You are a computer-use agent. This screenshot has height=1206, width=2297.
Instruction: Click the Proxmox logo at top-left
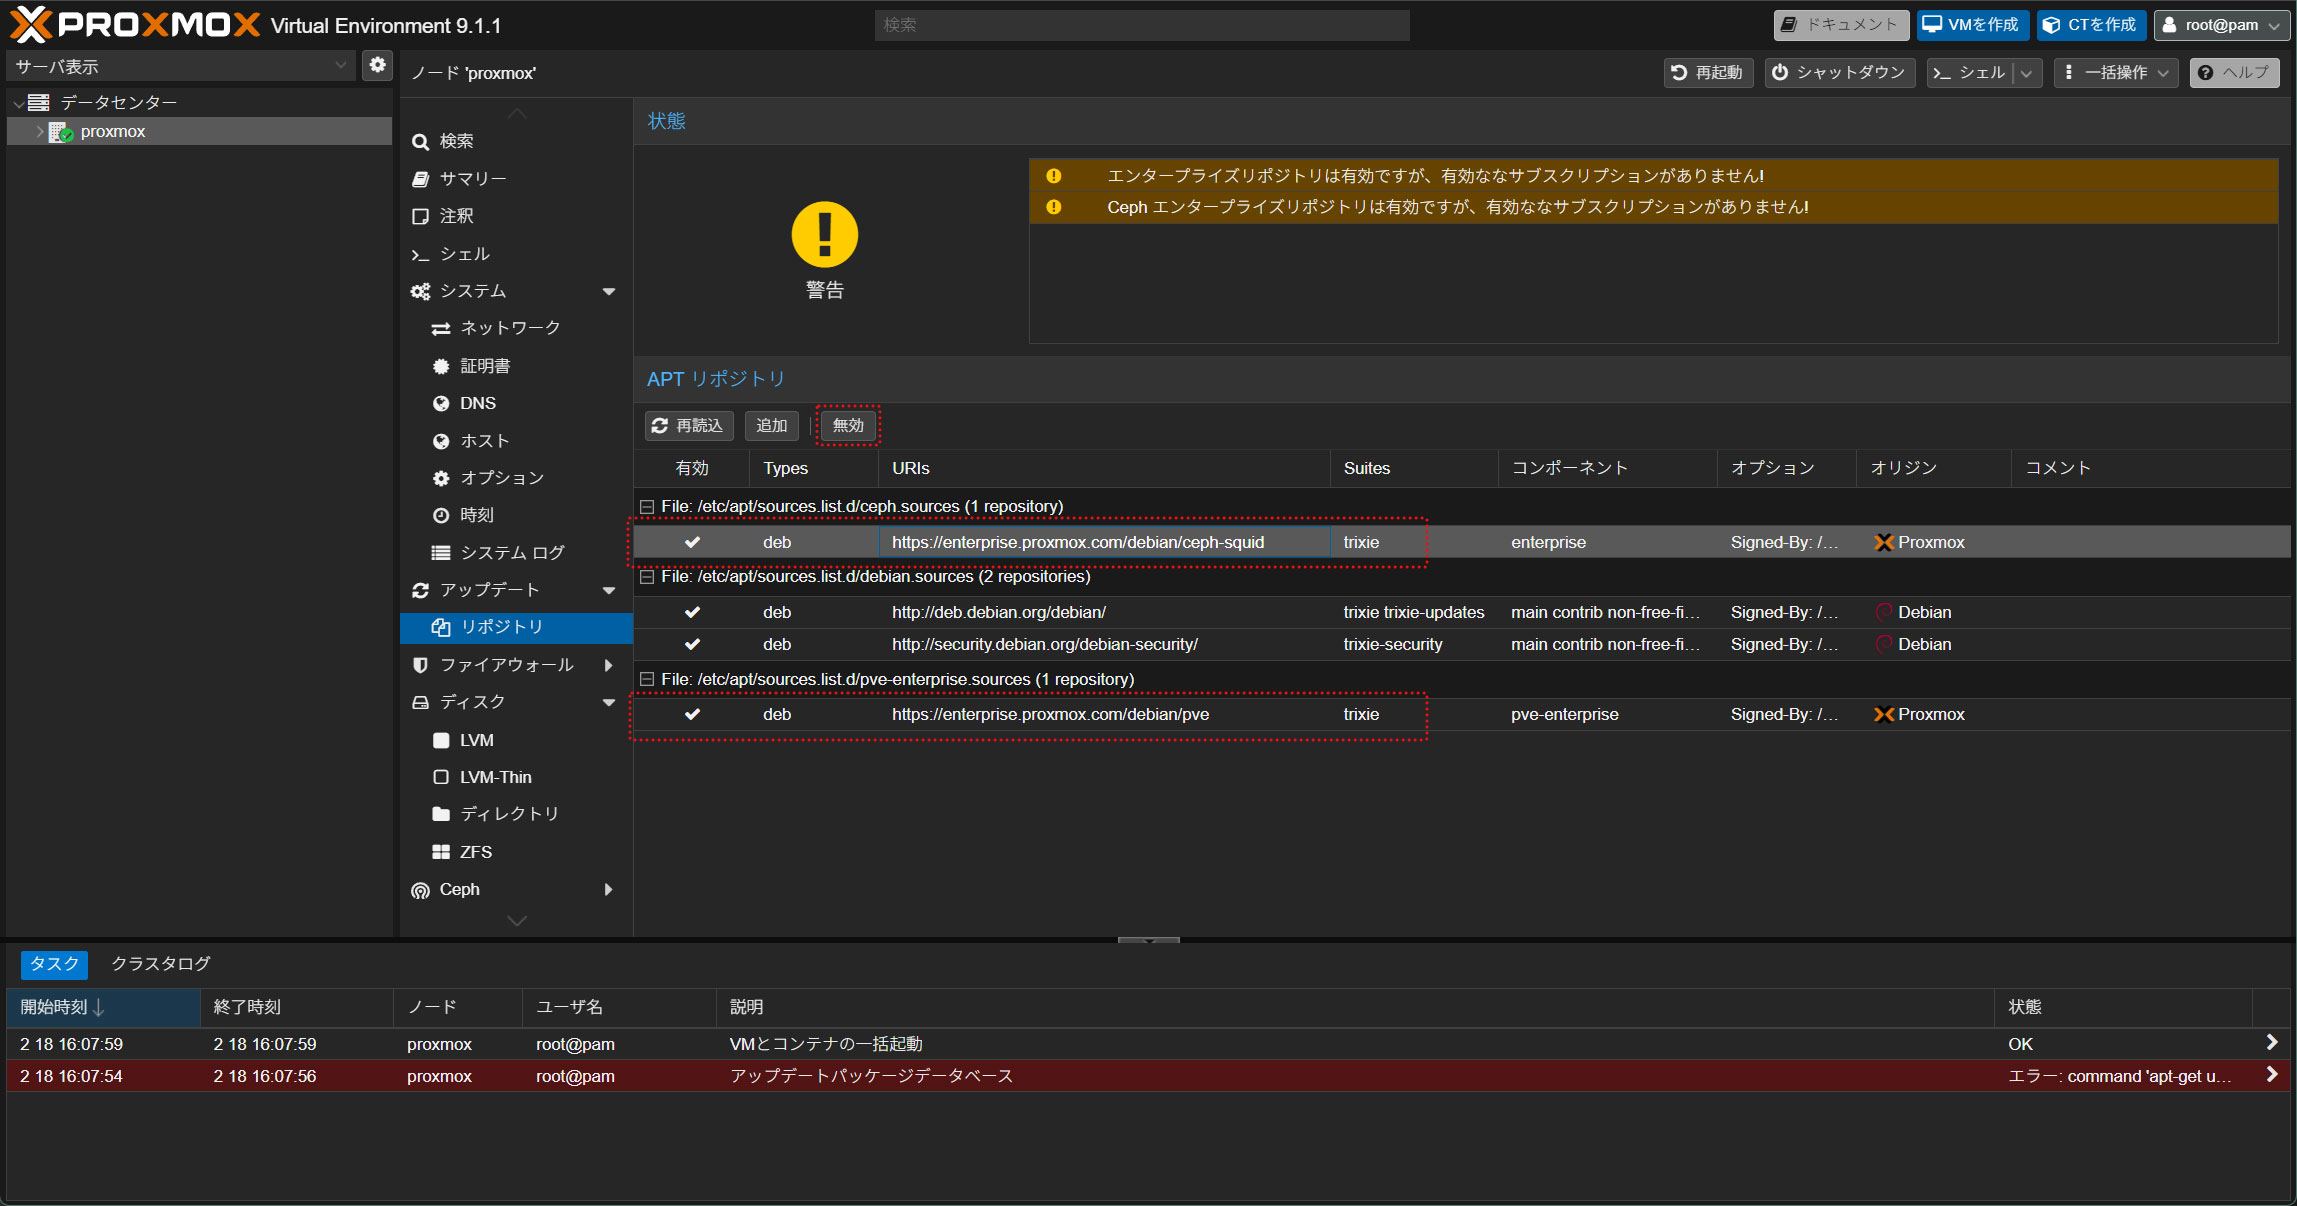(134, 24)
